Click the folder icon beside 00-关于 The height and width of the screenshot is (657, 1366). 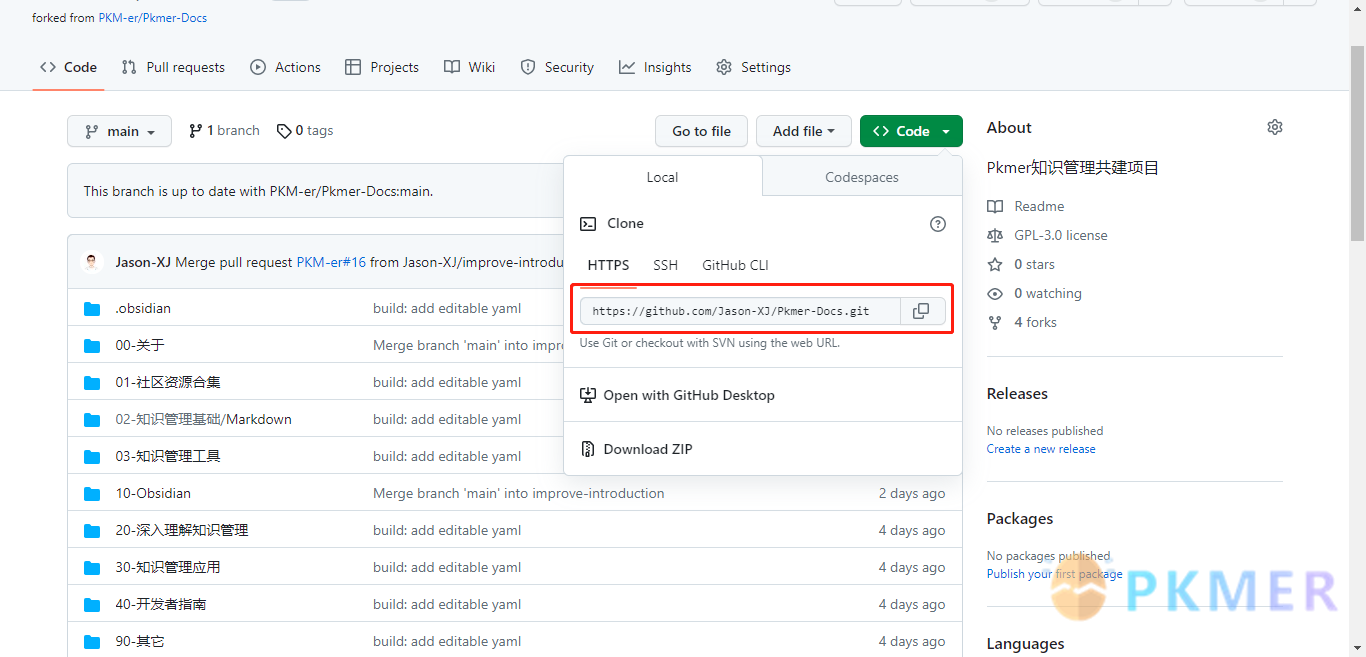(x=92, y=345)
